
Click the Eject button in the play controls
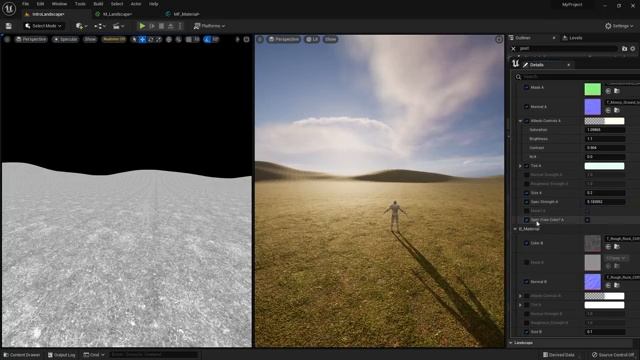[x=171, y=26]
